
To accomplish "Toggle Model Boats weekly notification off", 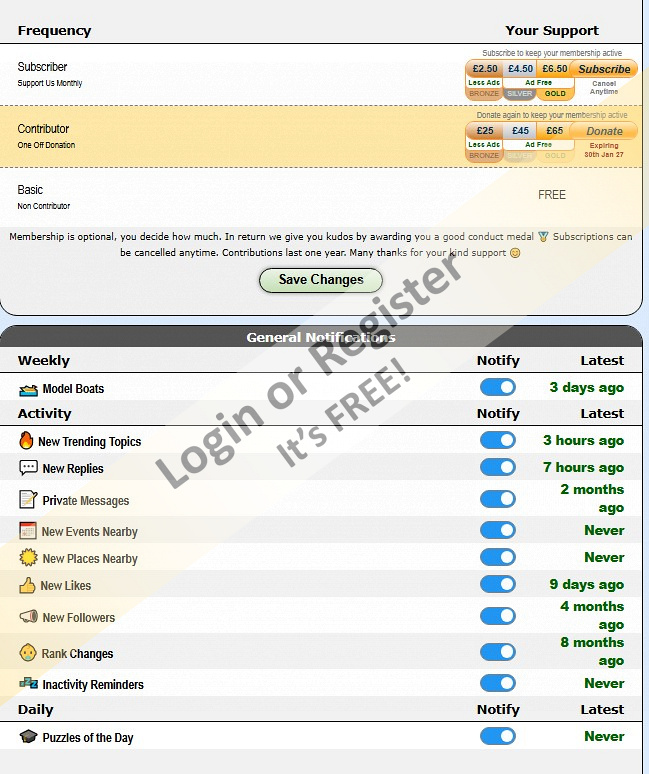I will click(x=497, y=388).
